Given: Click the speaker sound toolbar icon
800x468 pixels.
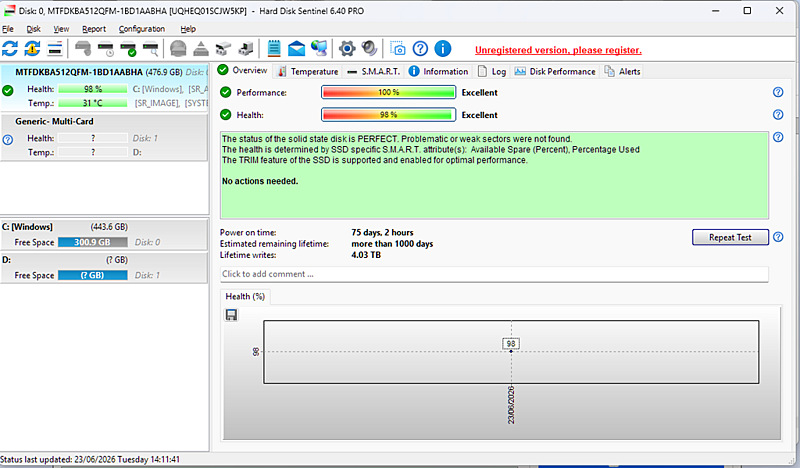Looking at the screenshot, I should pos(369,49).
